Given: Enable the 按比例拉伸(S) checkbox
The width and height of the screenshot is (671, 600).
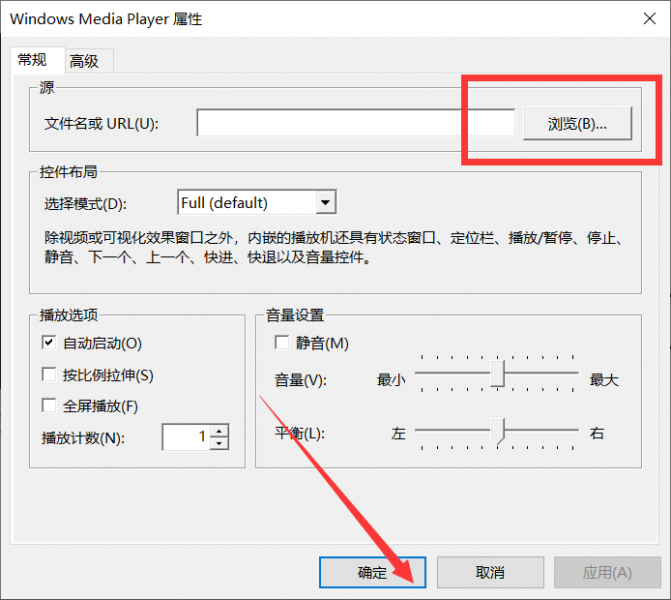Looking at the screenshot, I should point(48,374).
